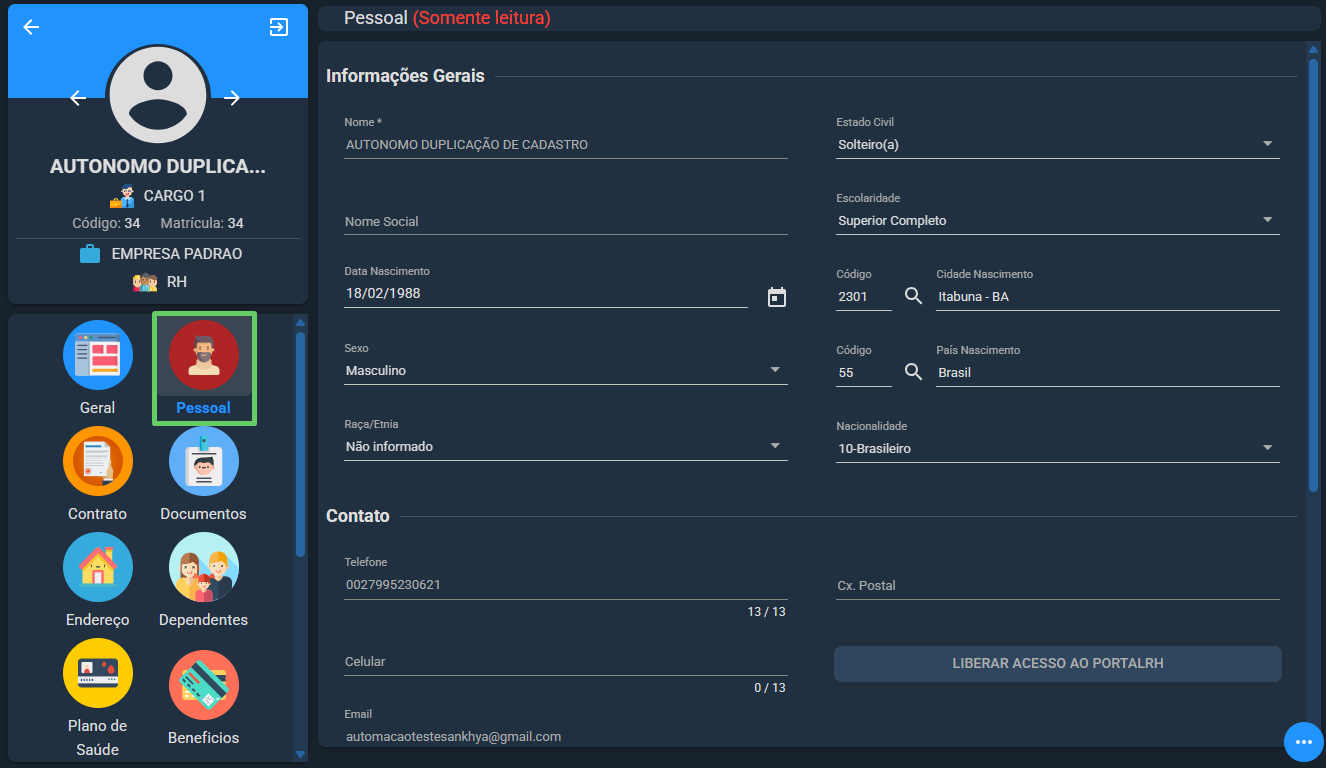1326x768 pixels.
Task: Expand the Escolaridade dropdown
Action: coord(1268,220)
